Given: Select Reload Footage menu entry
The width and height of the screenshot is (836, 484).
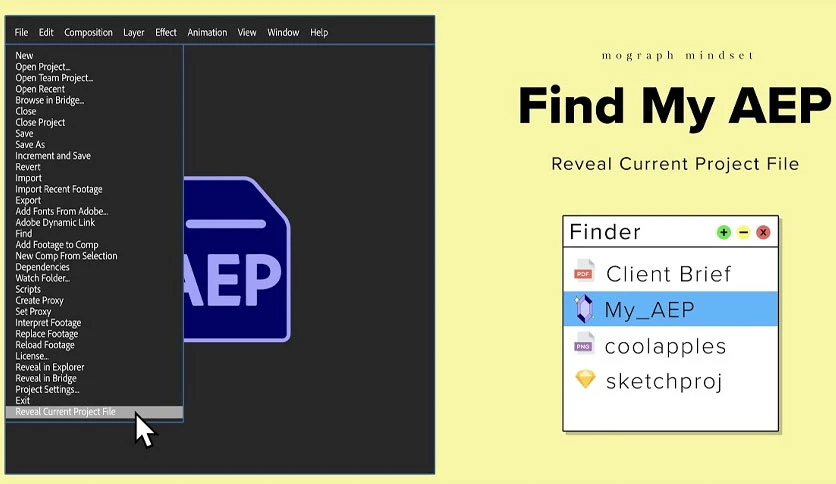Looking at the screenshot, I should 45,345.
